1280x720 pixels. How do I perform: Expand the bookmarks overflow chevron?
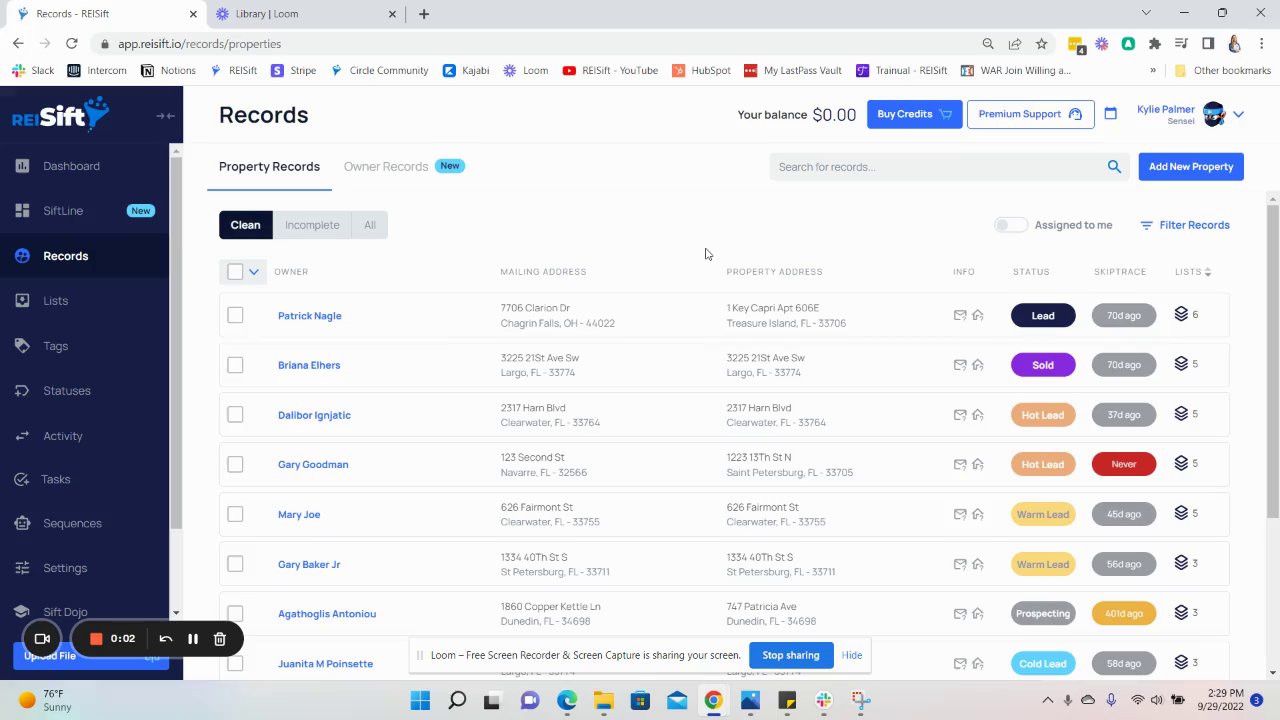pos(1153,71)
